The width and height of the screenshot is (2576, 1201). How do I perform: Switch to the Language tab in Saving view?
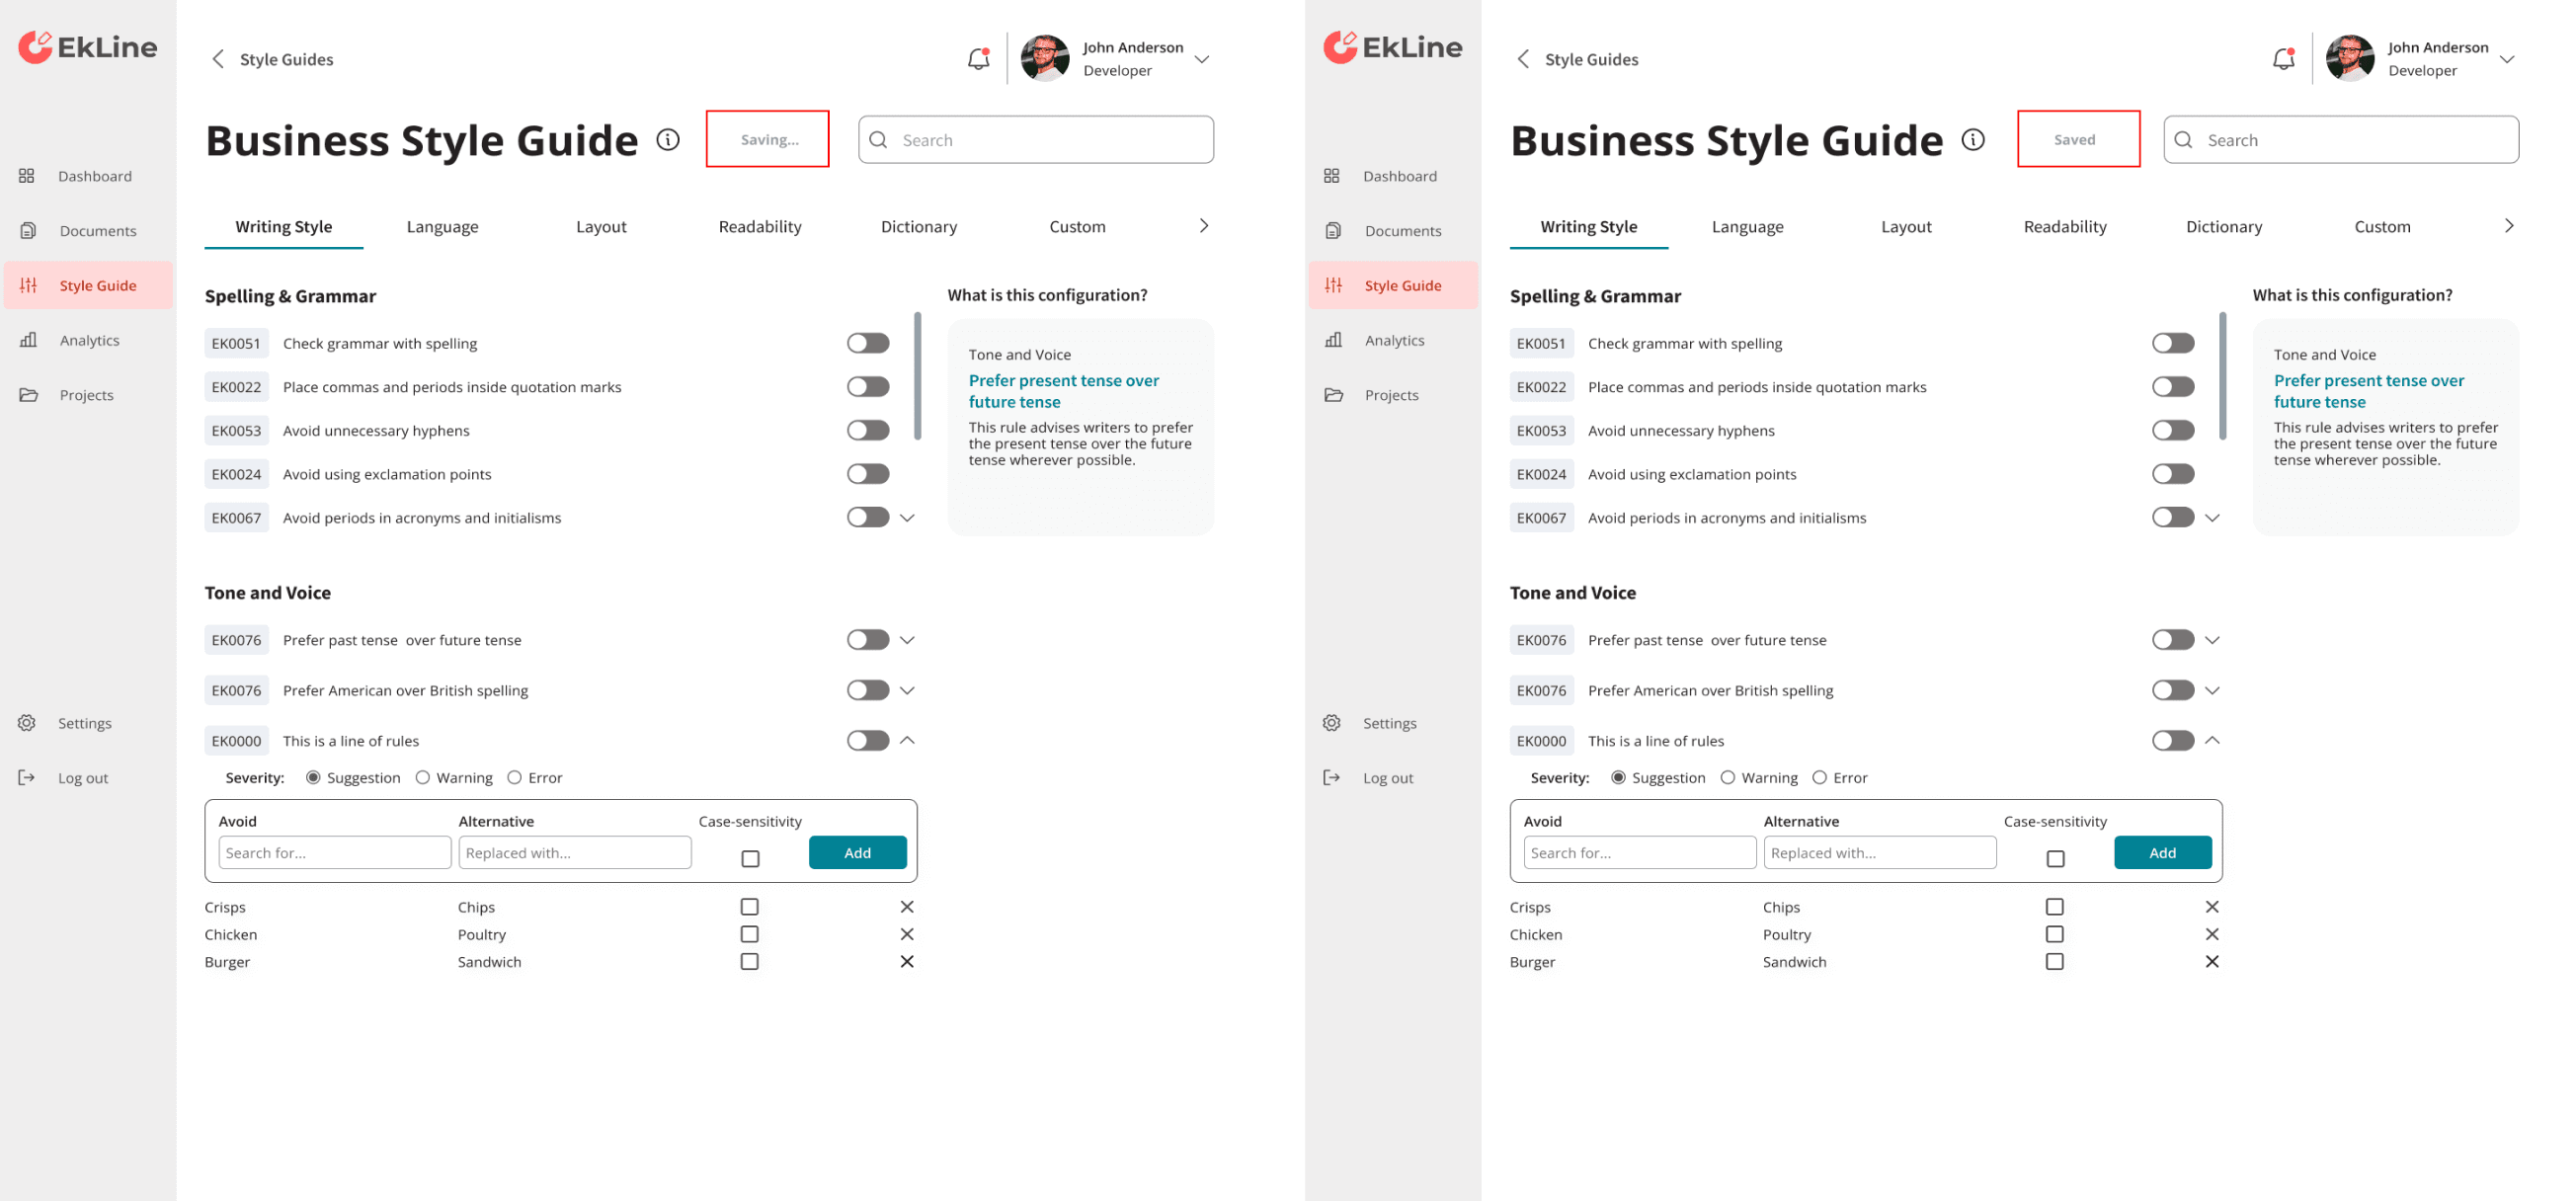click(442, 227)
